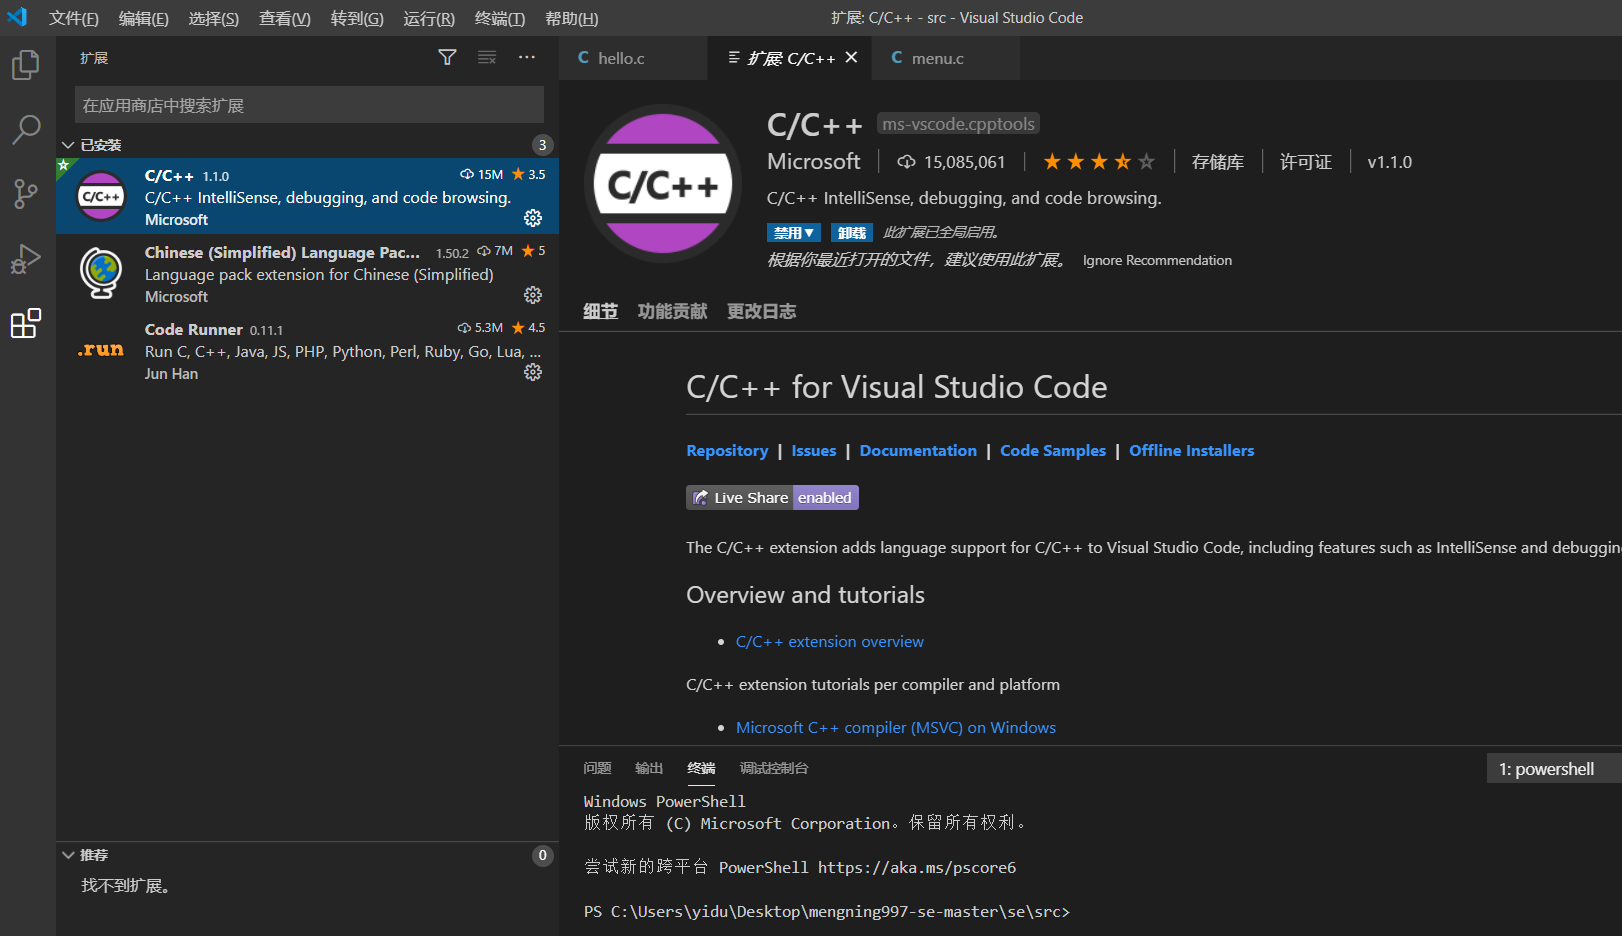The width and height of the screenshot is (1622, 936).
Task: Open the Explorer view in activity bar
Action: pos(26,65)
